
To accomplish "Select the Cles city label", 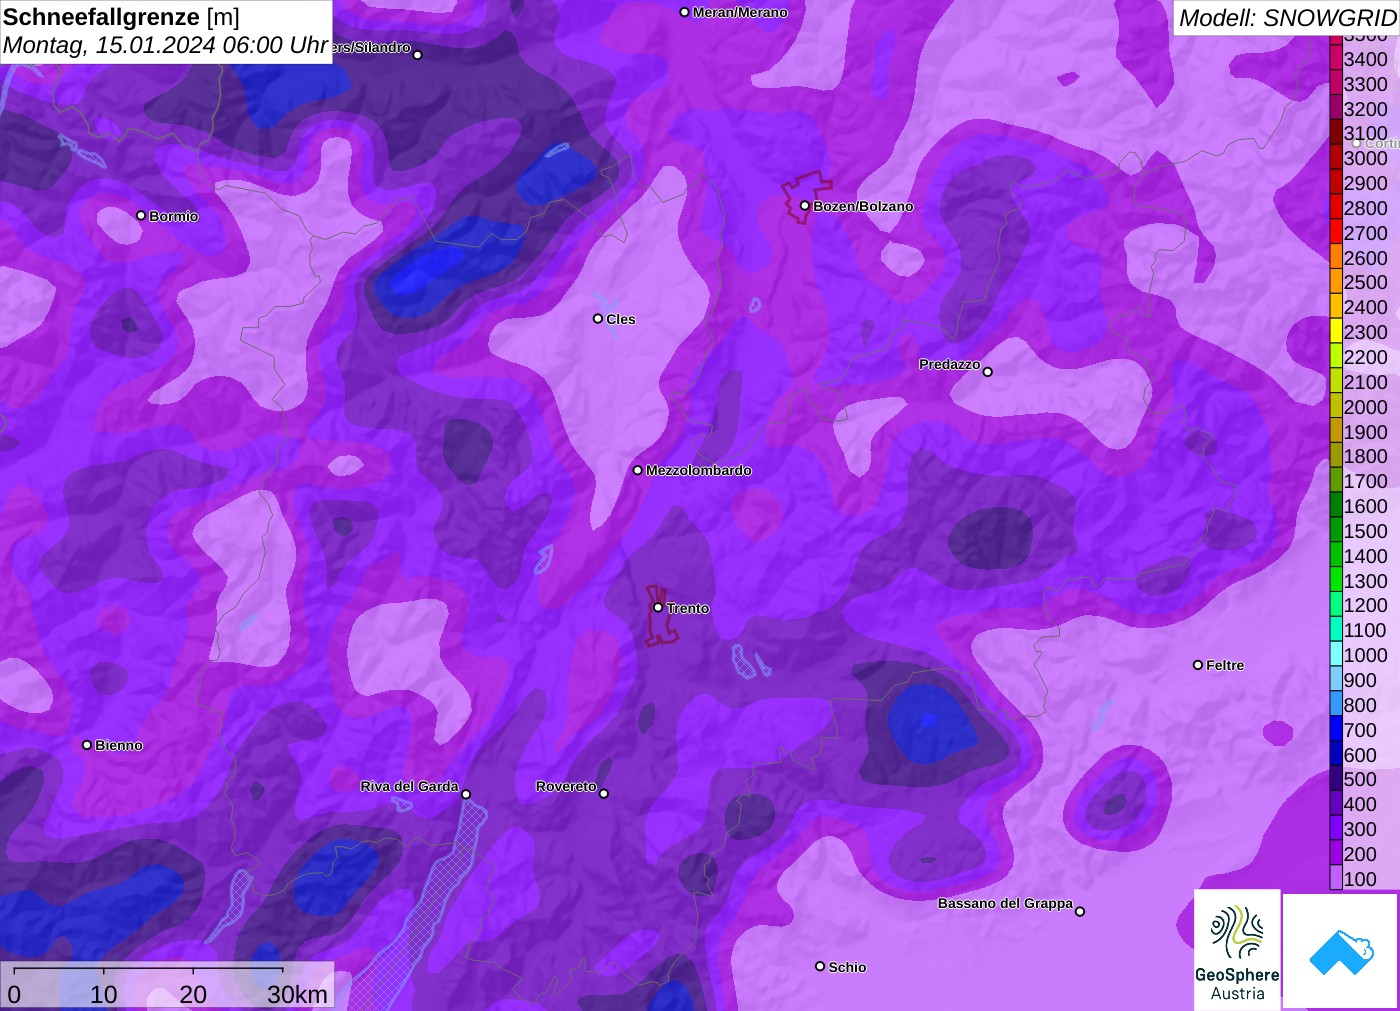I will [621, 319].
